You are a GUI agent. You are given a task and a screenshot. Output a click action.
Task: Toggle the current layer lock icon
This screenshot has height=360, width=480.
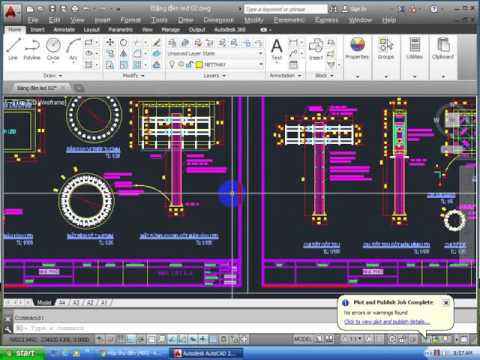click(189, 64)
